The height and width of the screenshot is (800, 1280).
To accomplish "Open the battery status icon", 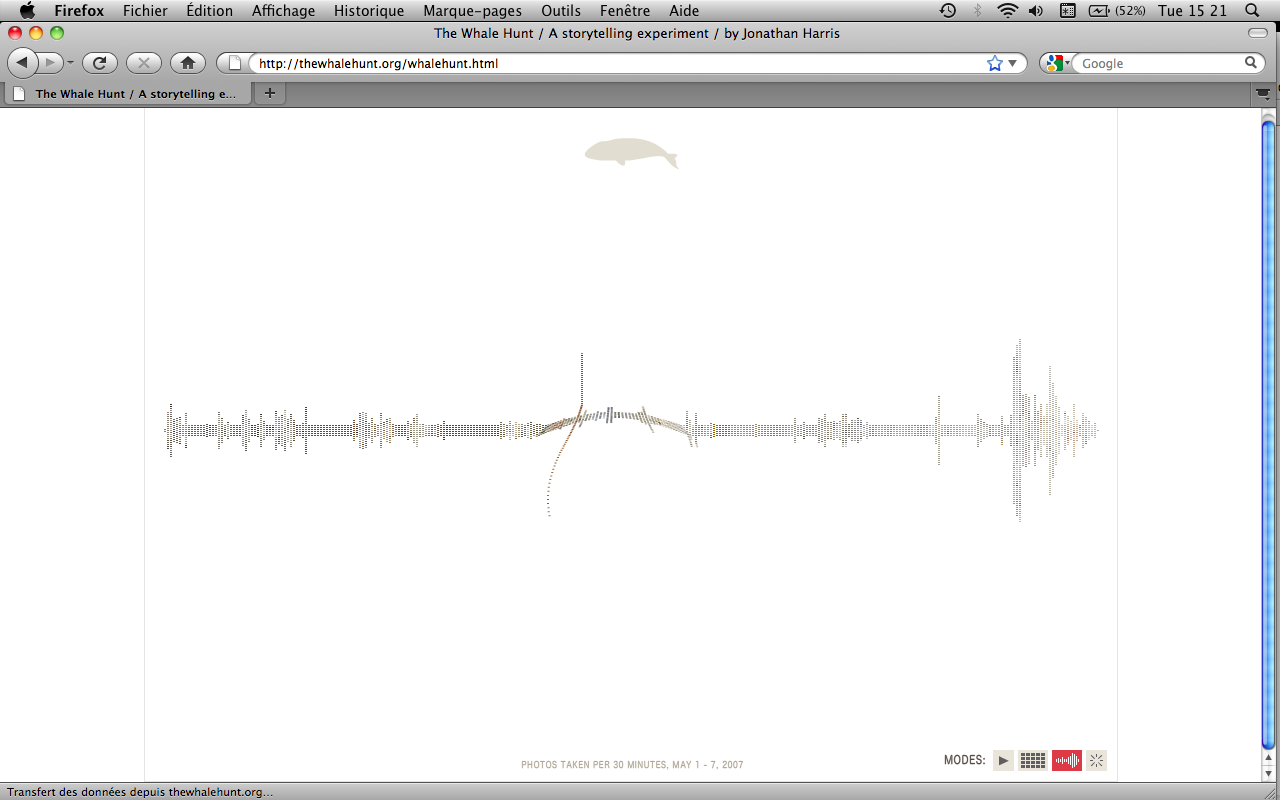I will (x=1098, y=11).
